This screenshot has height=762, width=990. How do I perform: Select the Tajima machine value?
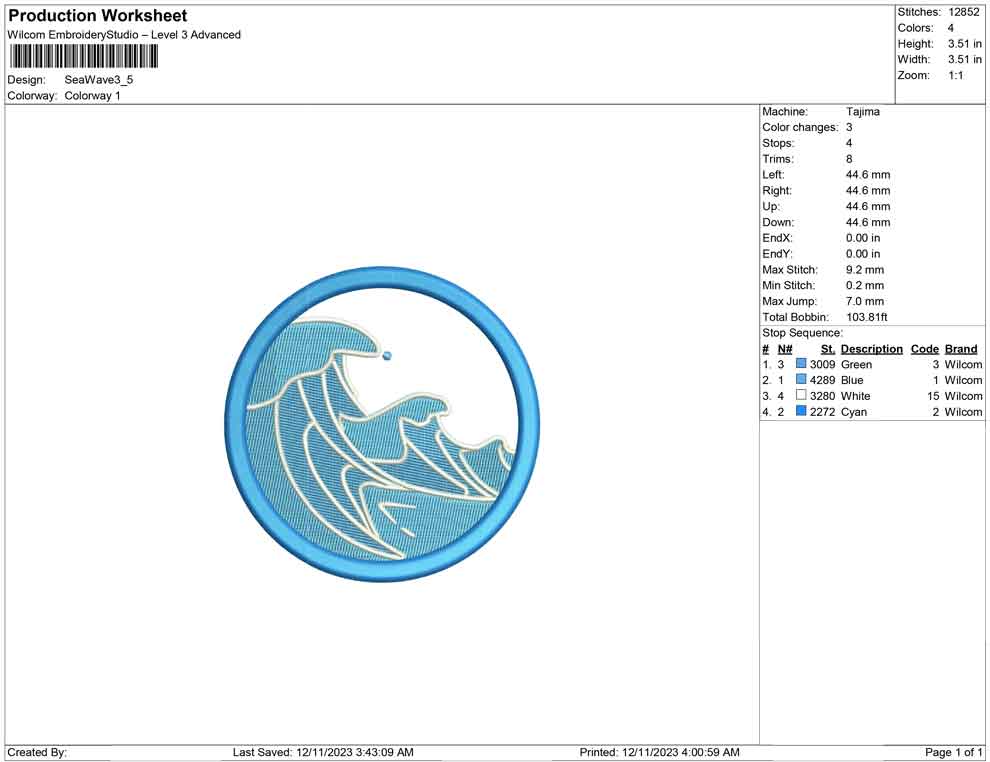[x=863, y=112]
